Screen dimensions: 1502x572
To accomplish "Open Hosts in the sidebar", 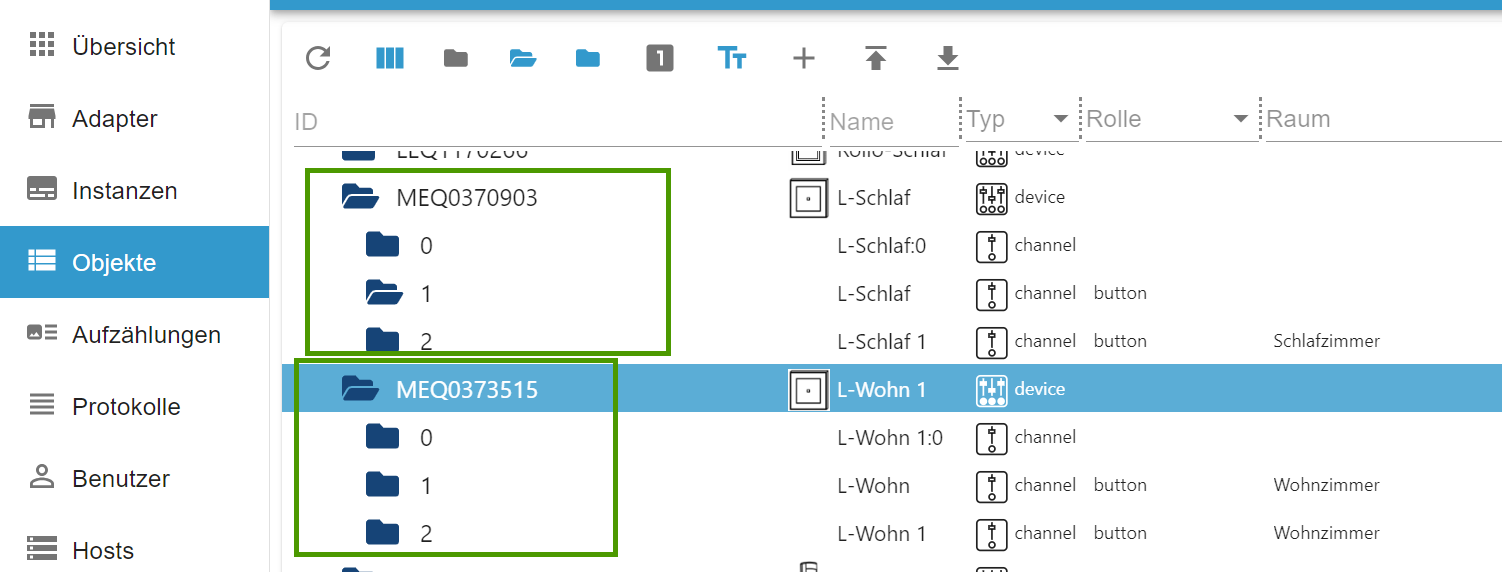I will pyautogui.click(x=134, y=550).
